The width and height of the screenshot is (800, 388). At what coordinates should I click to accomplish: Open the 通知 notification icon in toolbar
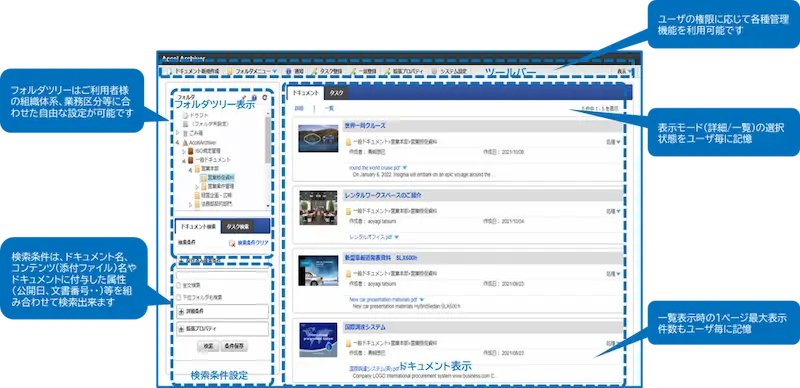(288, 71)
